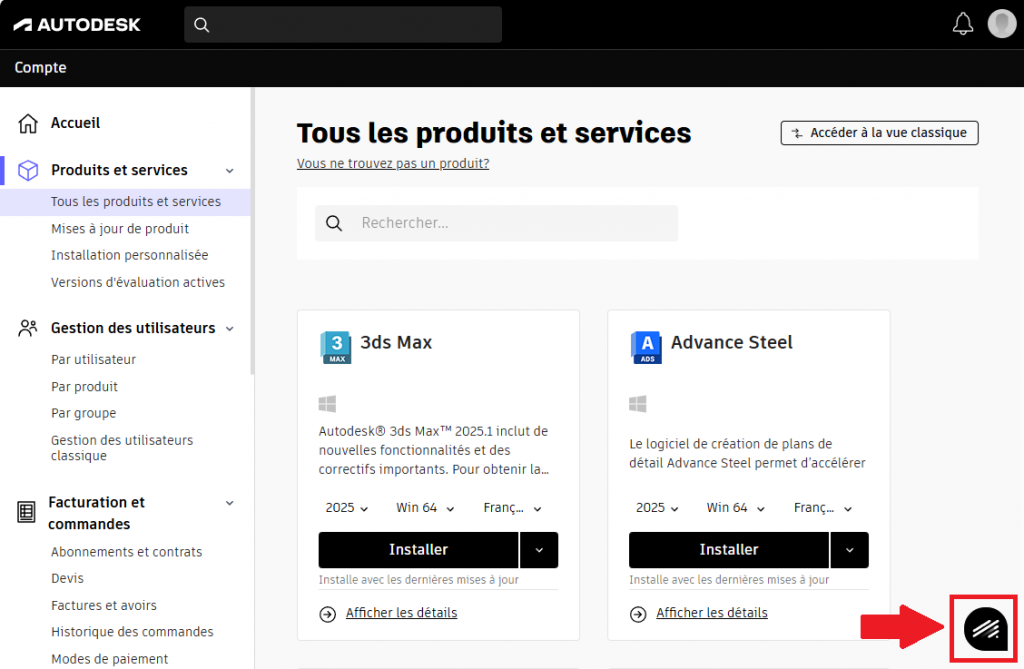Open the 3ds Max Installer options arrow
This screenshot has width=1024, height=669.
[539, 550]
